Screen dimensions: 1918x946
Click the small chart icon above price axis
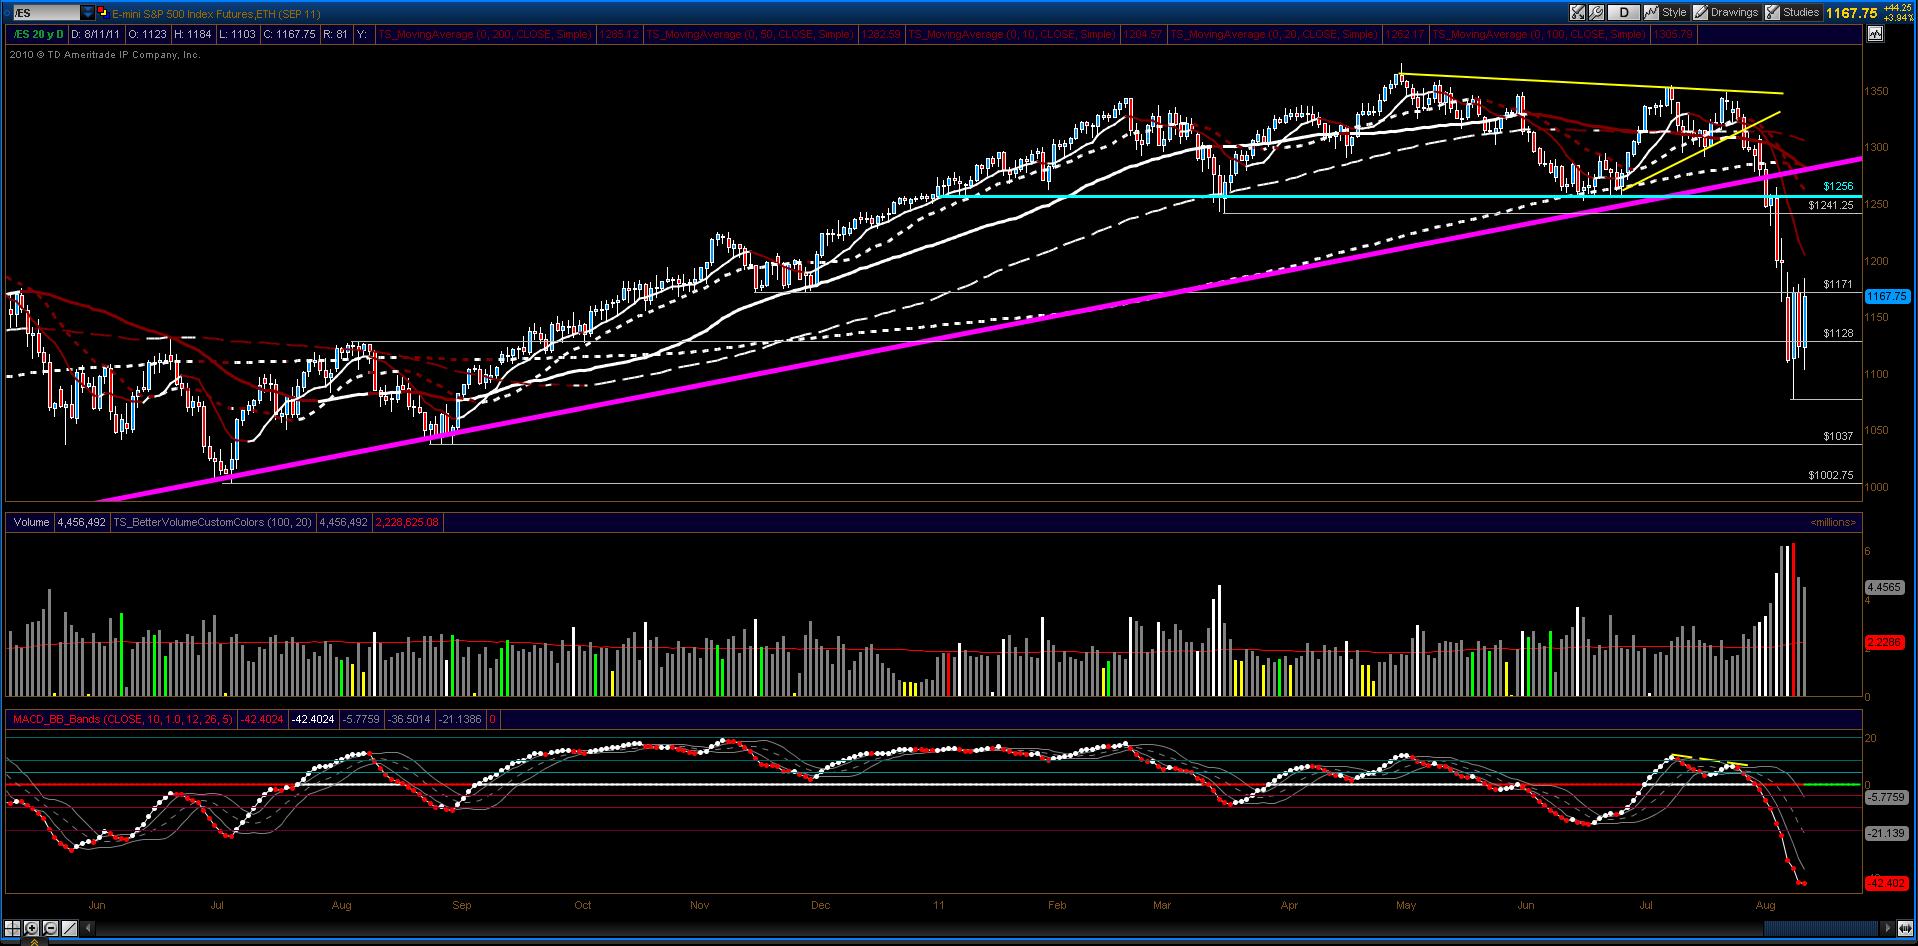pyautogui.click(x=1874, y=34)
